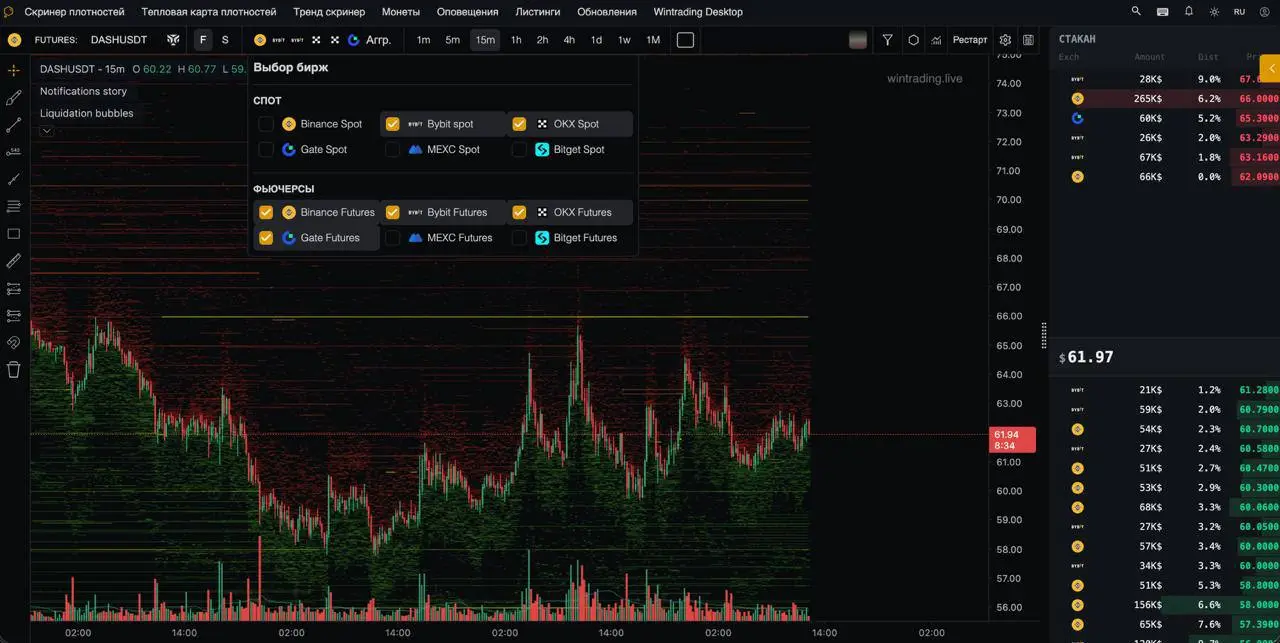Click the fullscreen square icon after 1M
The image size is (1280, 643).
pyautogui.click(x=685, y=40)
